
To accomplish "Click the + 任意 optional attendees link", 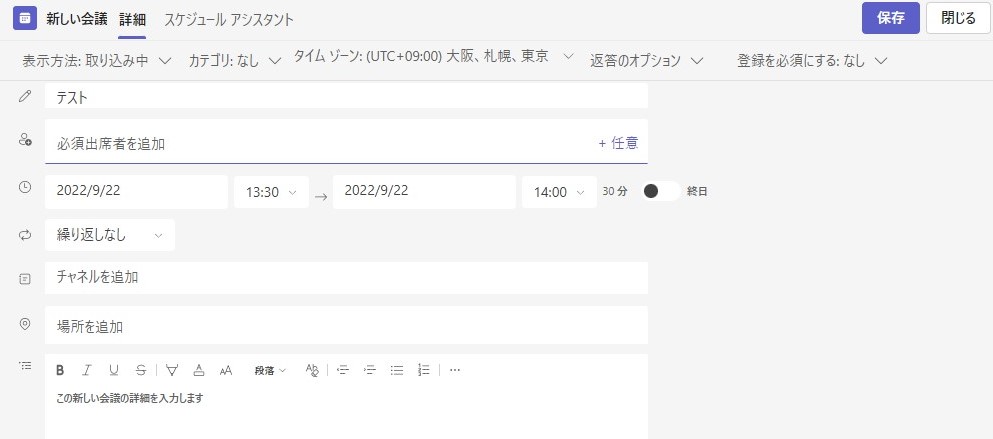I will 618,143.
